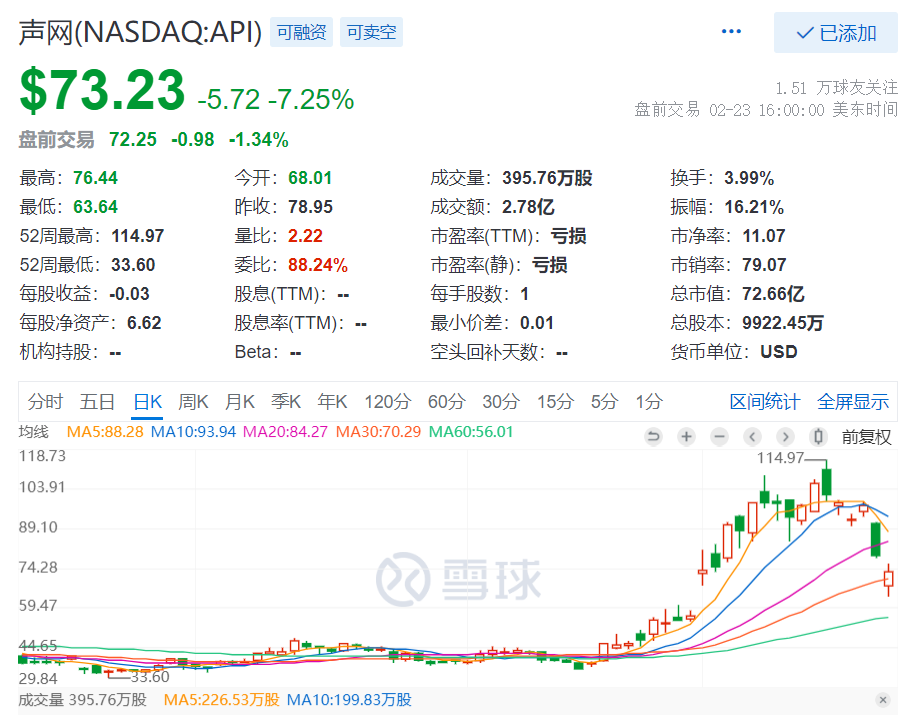
Task: Click the 1.51万球友关注 followers text
Action: [x=836, y=88]
